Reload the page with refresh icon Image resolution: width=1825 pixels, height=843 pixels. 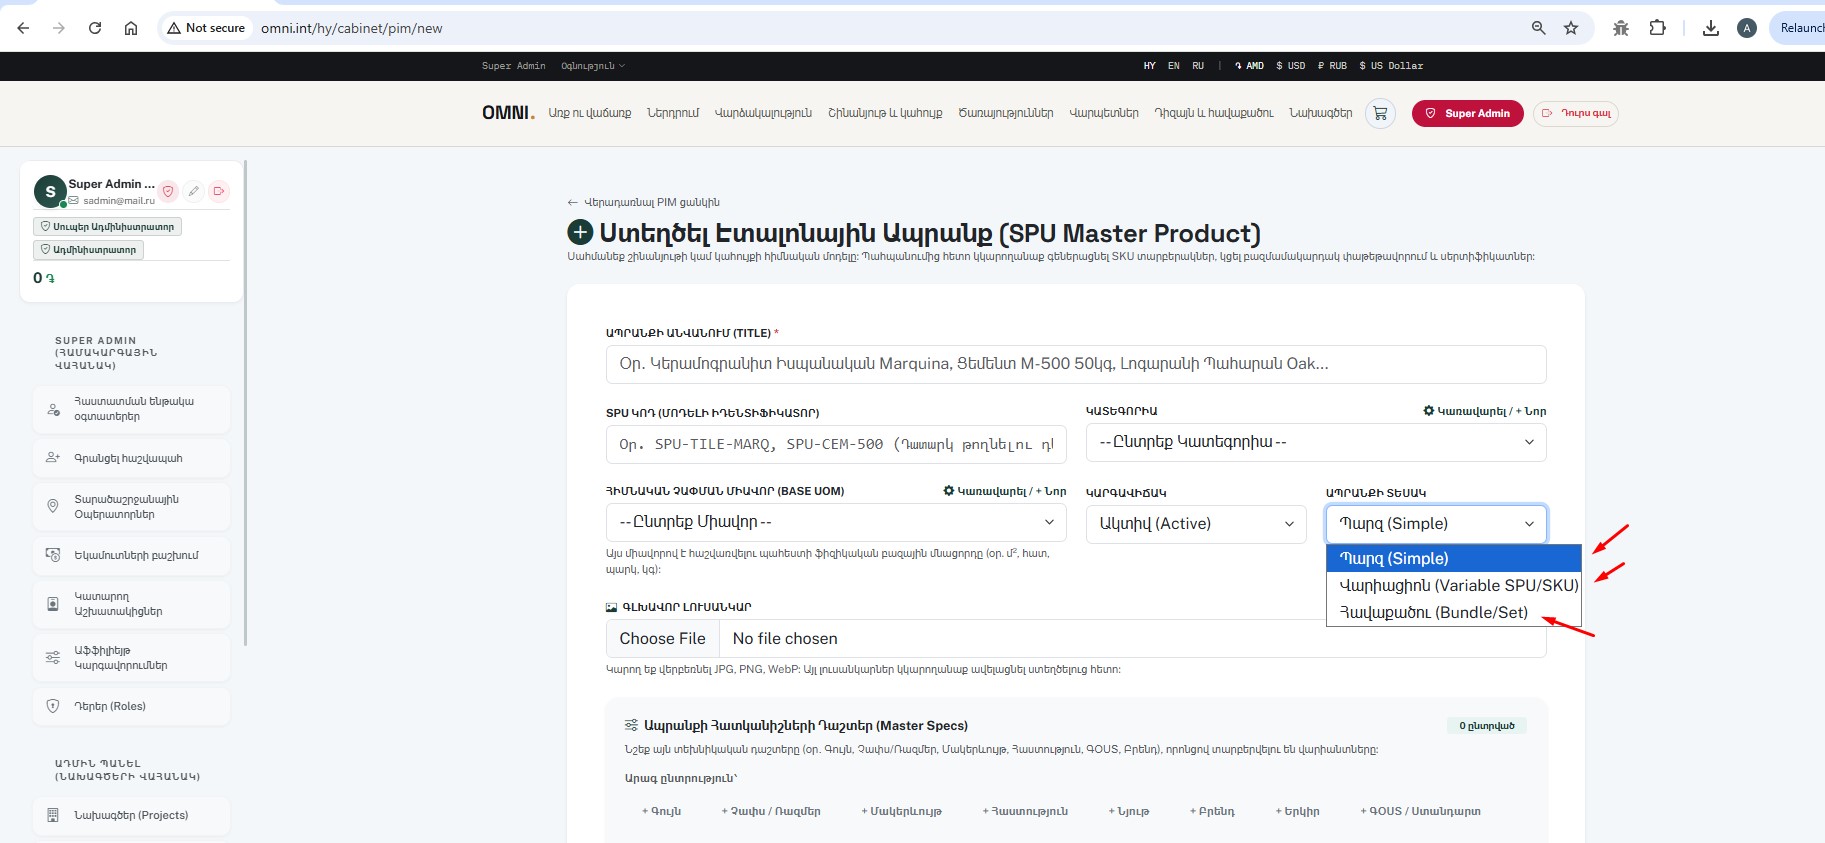pyautogui.click(x=95, y=28)
